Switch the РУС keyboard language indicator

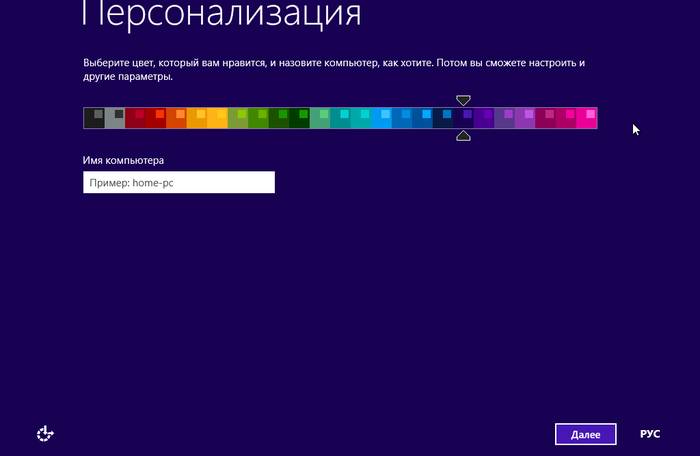[x=650, y=434]
